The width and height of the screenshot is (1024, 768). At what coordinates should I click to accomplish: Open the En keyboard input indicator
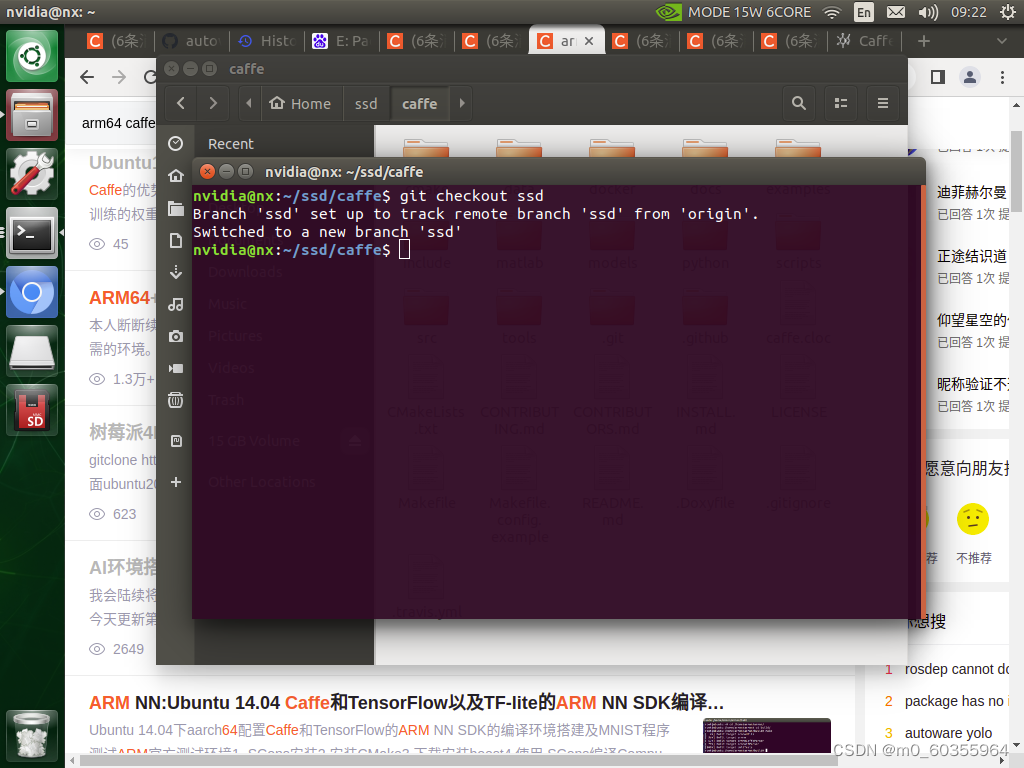click(863, 12)
